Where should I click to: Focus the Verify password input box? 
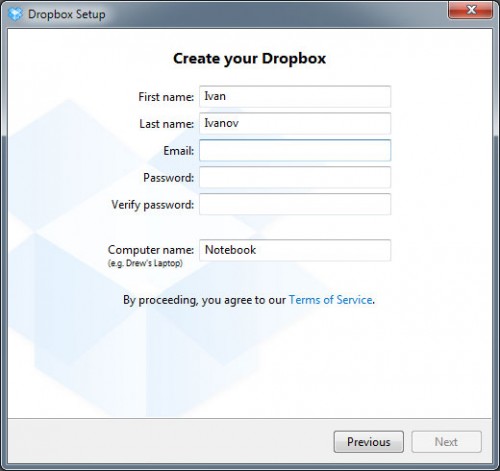pyautogui.click(x=295, y=204)
